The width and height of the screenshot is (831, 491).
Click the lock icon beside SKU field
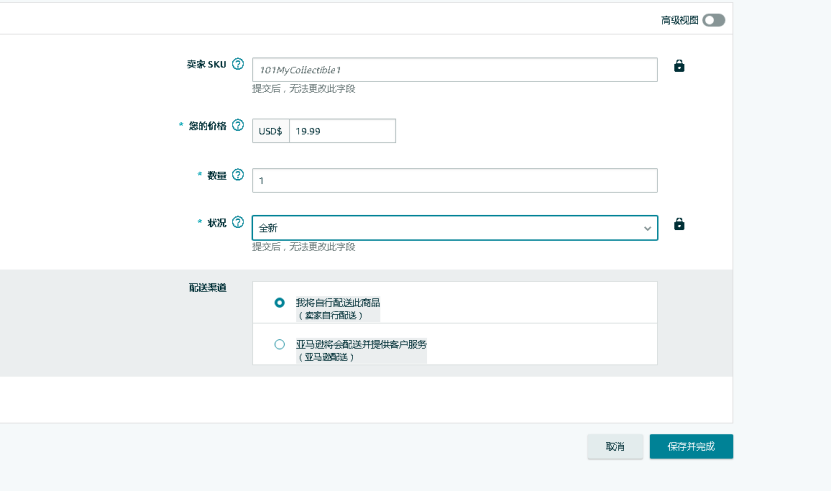click(679, 66)
